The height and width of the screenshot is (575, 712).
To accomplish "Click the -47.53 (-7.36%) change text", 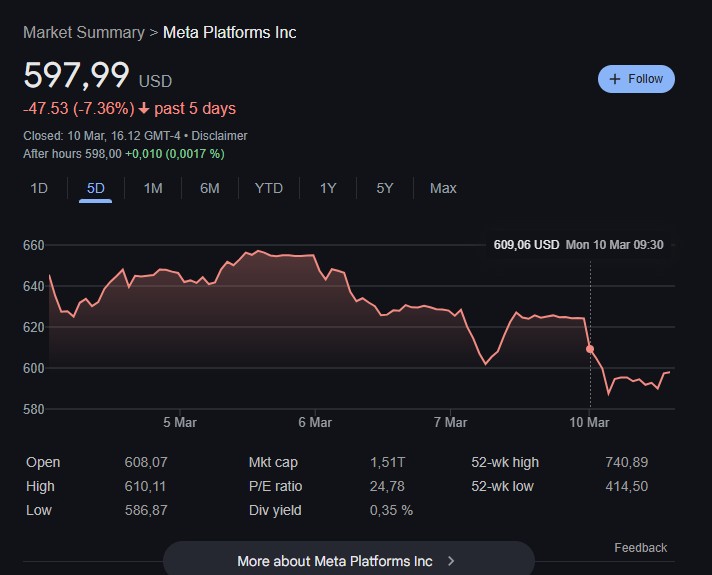I will point(79,109).
